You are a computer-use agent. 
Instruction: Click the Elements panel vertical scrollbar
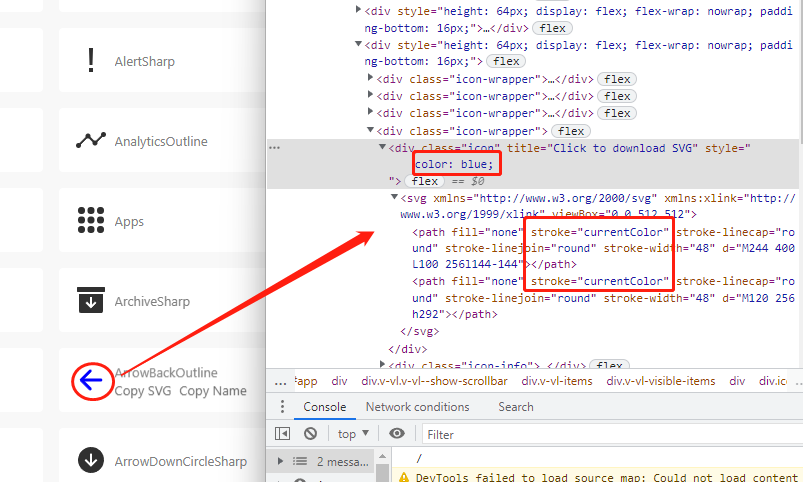[x=801, y=72]
